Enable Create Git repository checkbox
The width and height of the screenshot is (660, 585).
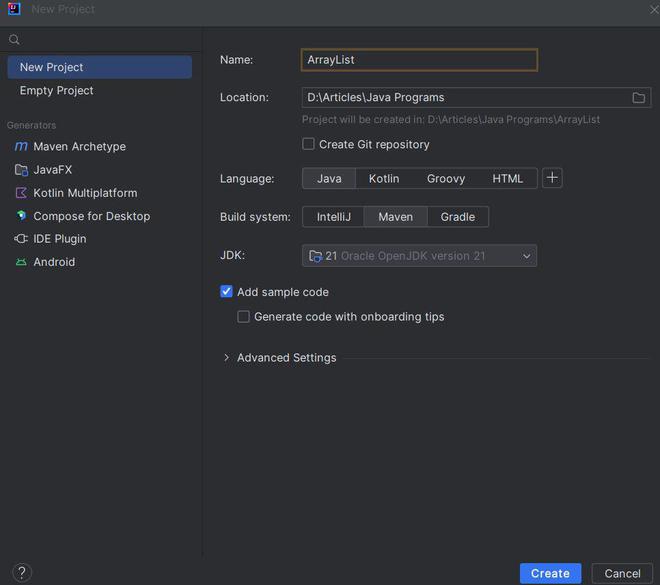(309, 144)
